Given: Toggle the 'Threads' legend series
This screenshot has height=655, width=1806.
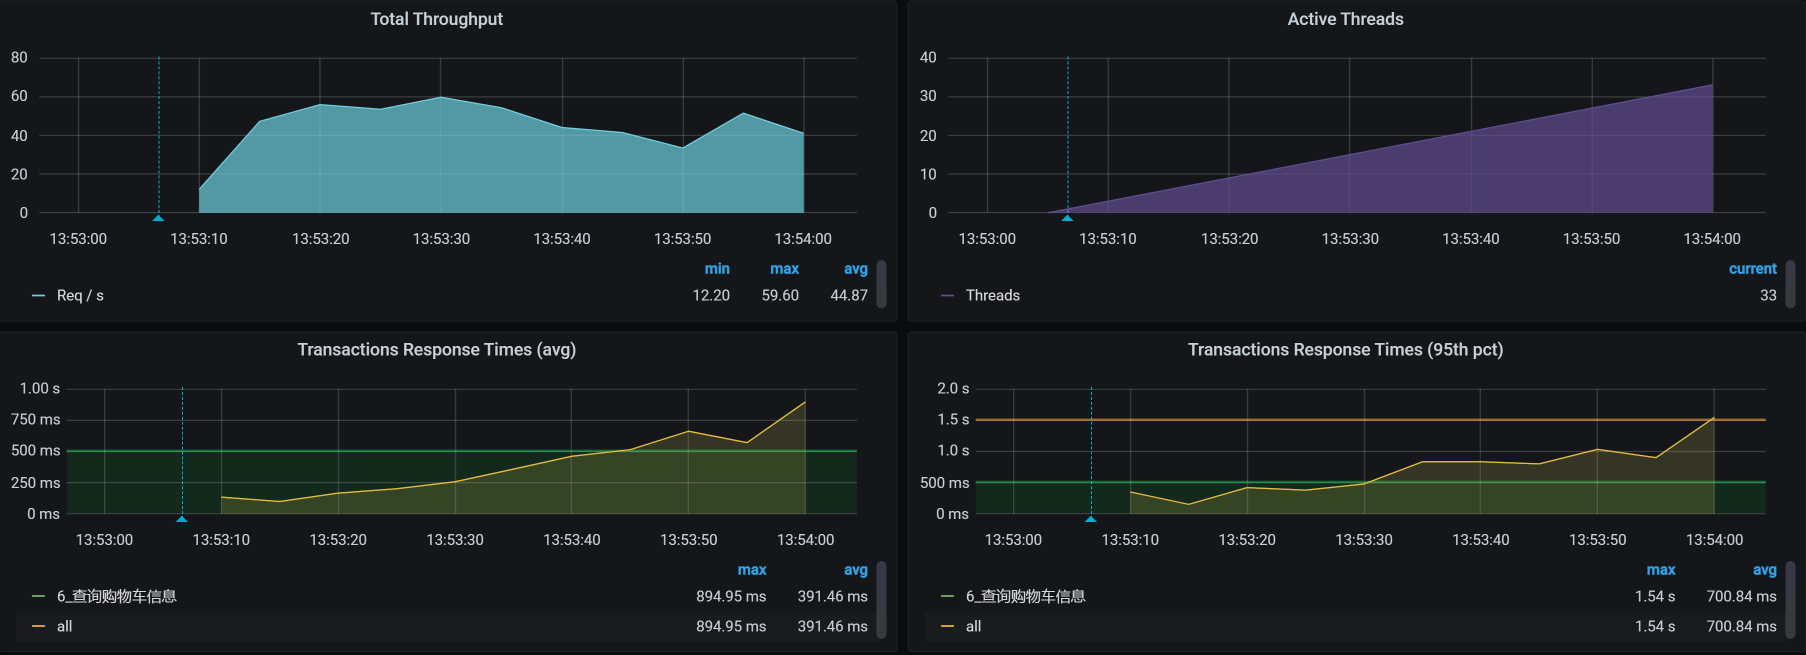Looking at the screenshot, I should click(992, 296).
